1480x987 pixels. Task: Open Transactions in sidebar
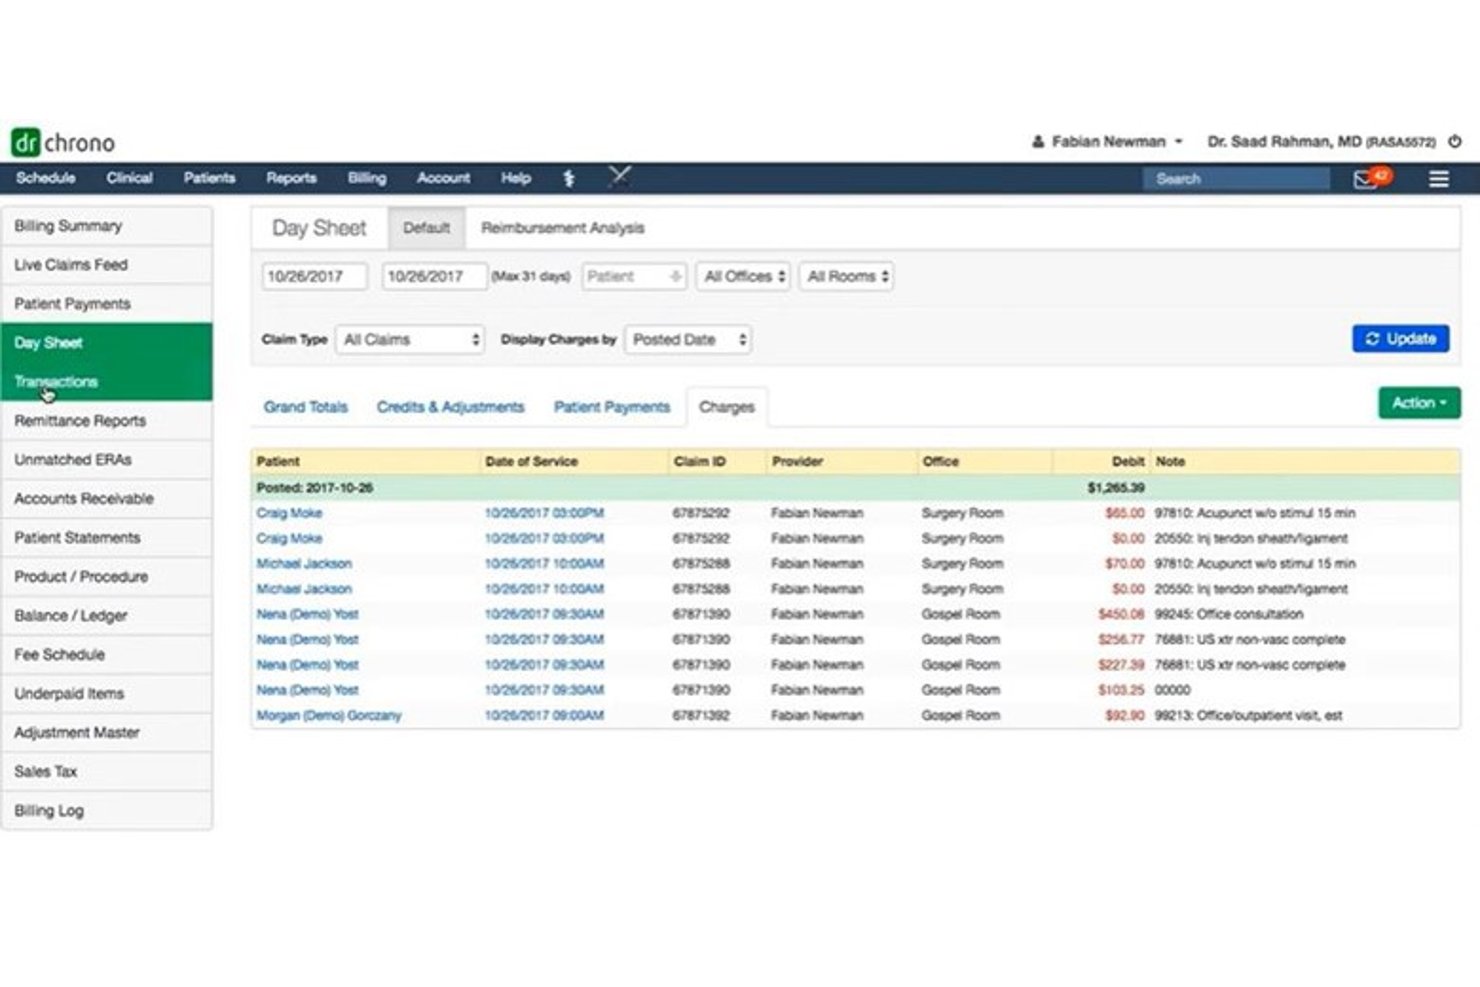tap(107, 382)
